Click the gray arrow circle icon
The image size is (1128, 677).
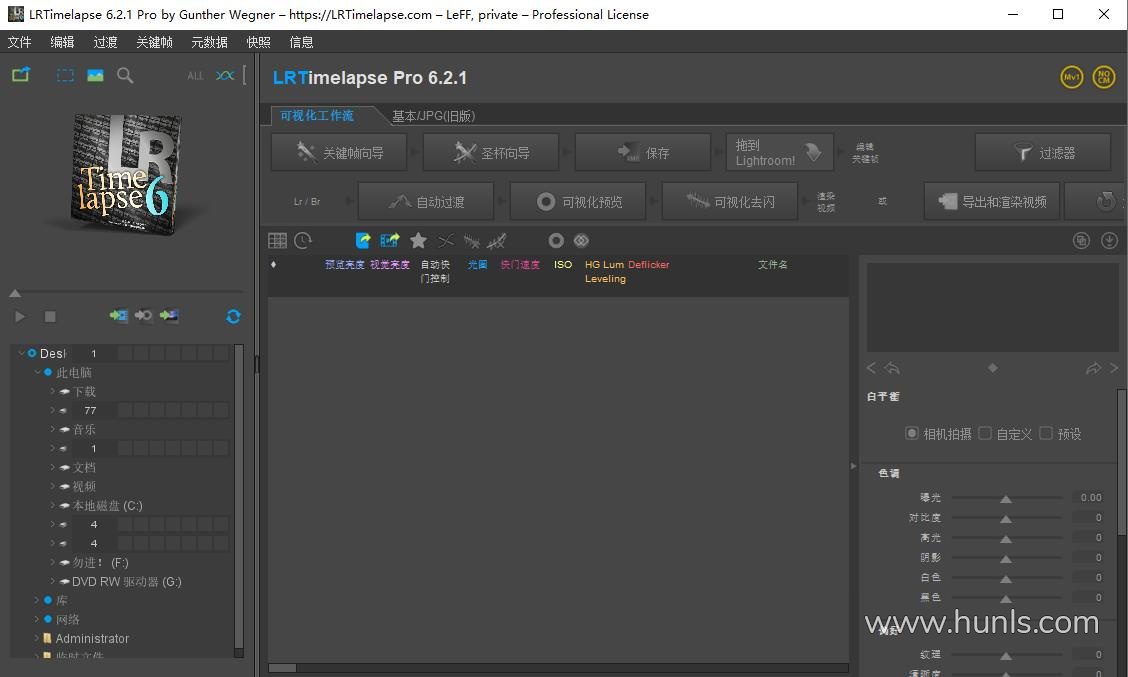pos(143,315)
